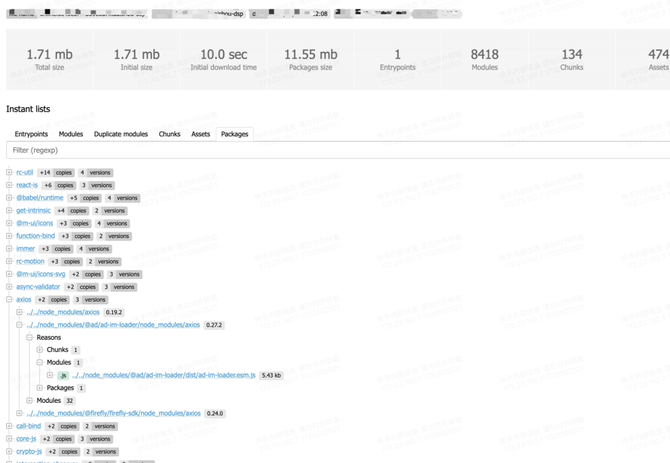Viewport: 670px width, 463px height.
Task: Expand the rc-motion package row
Action: click(9, 261)
